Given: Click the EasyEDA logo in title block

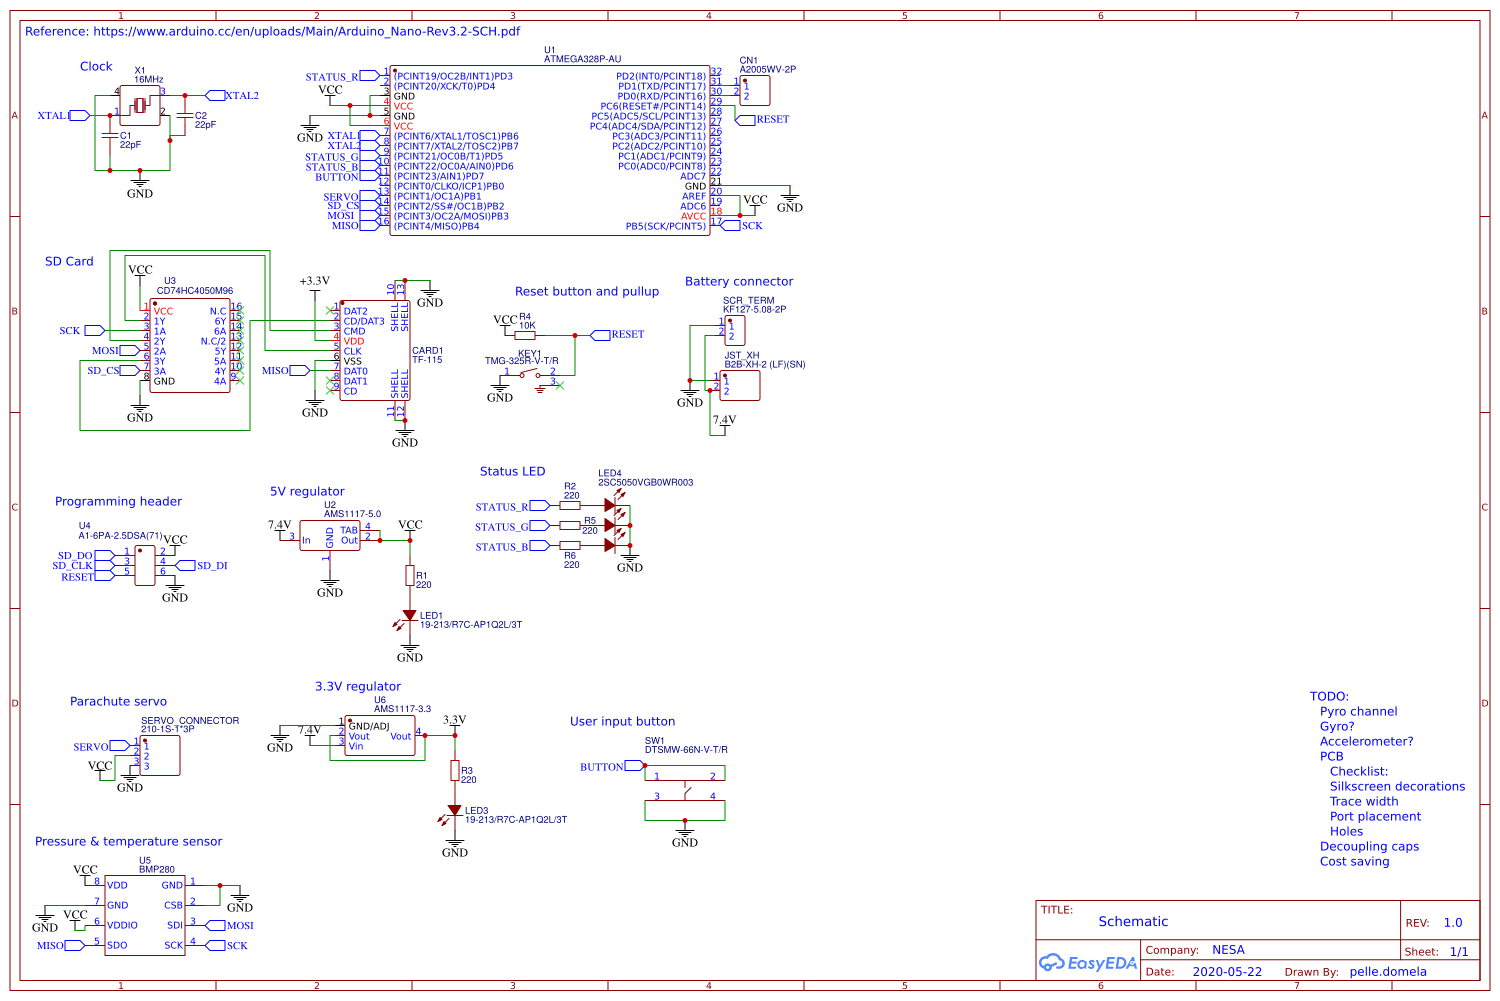Looking at the screenshot, I should [1088, 963].
